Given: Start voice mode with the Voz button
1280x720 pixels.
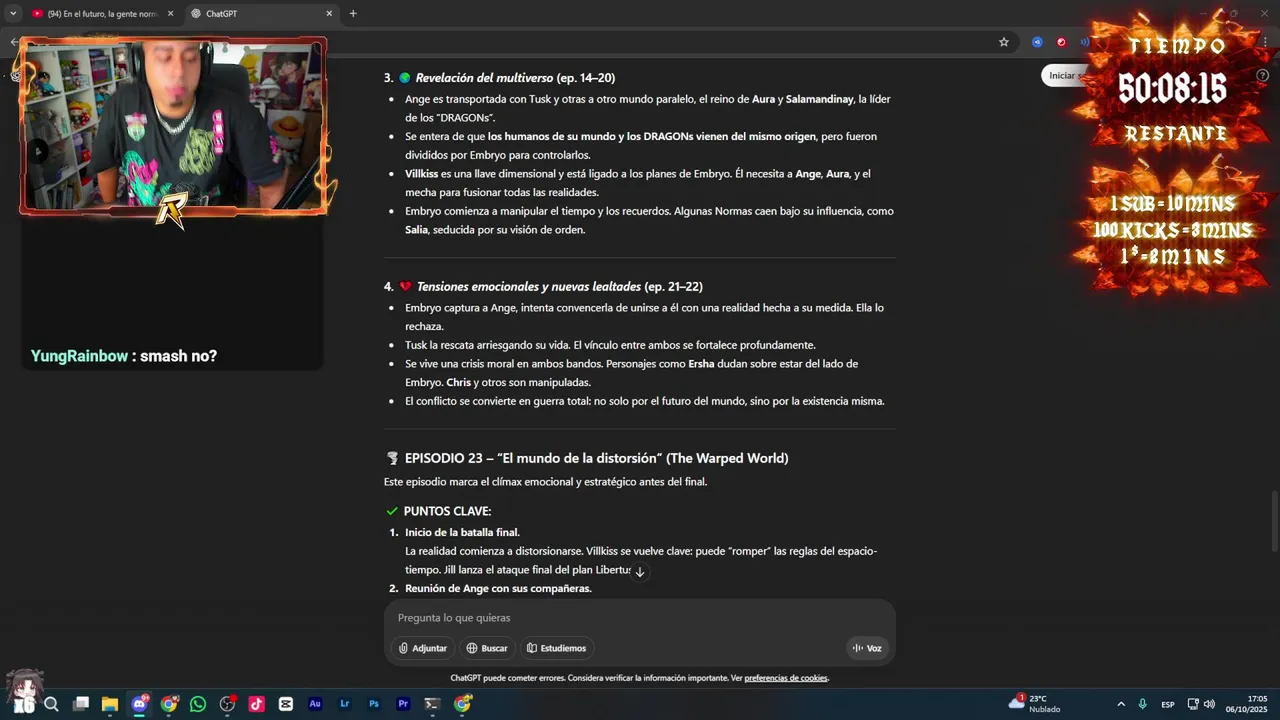Looking at the screenshot, I should coord(867,648).
